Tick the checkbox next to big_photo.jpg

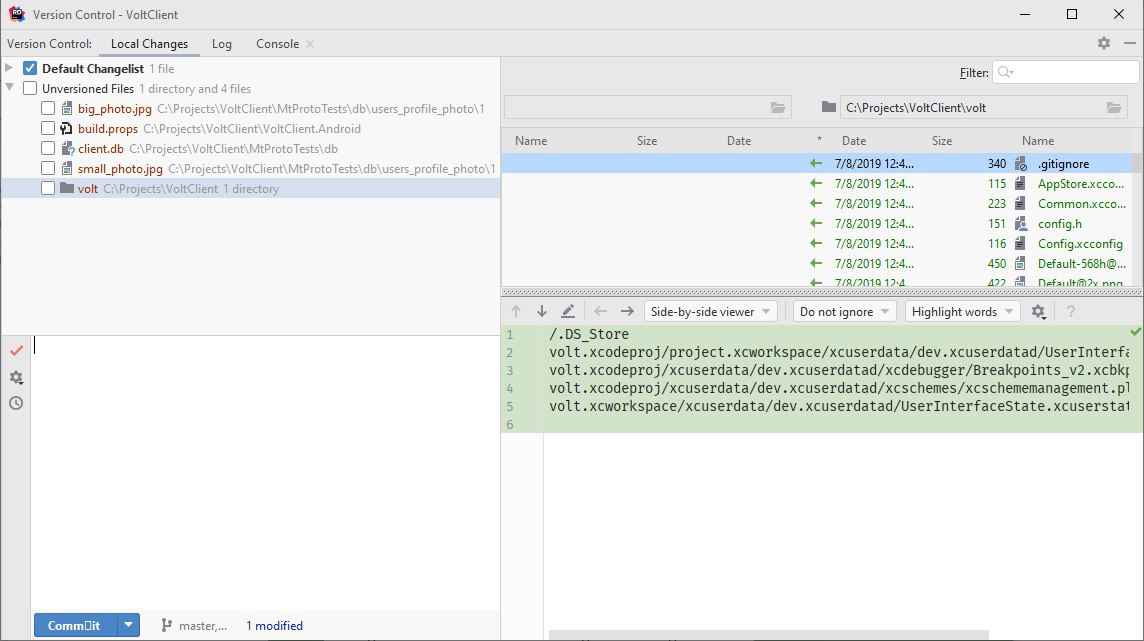coord(48,109)
